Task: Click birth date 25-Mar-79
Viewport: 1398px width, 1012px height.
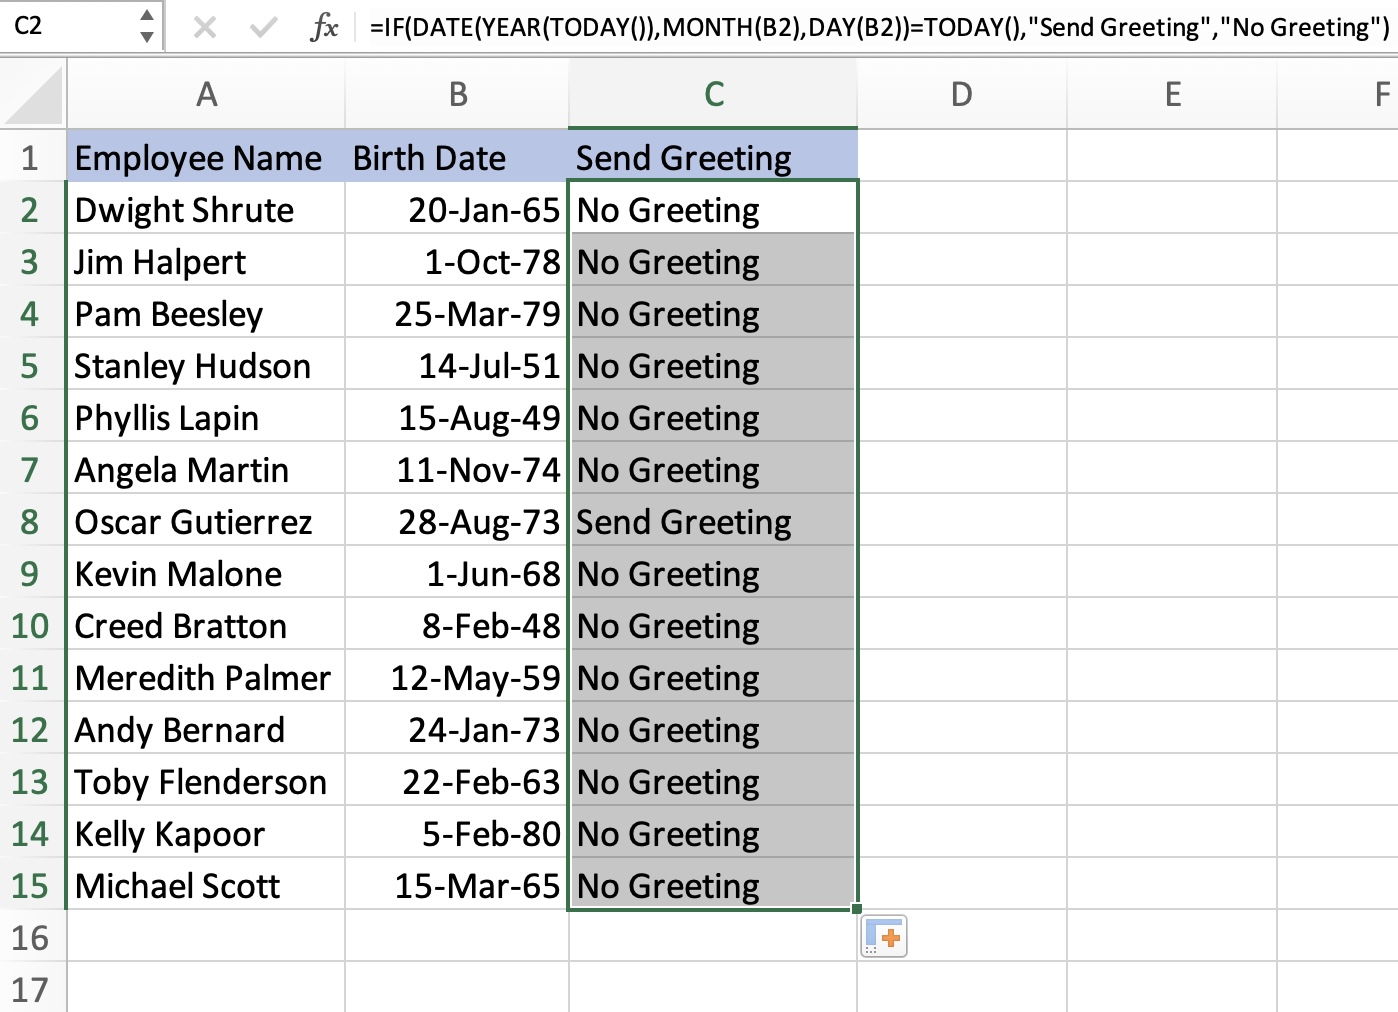Action: click(457, 313)
